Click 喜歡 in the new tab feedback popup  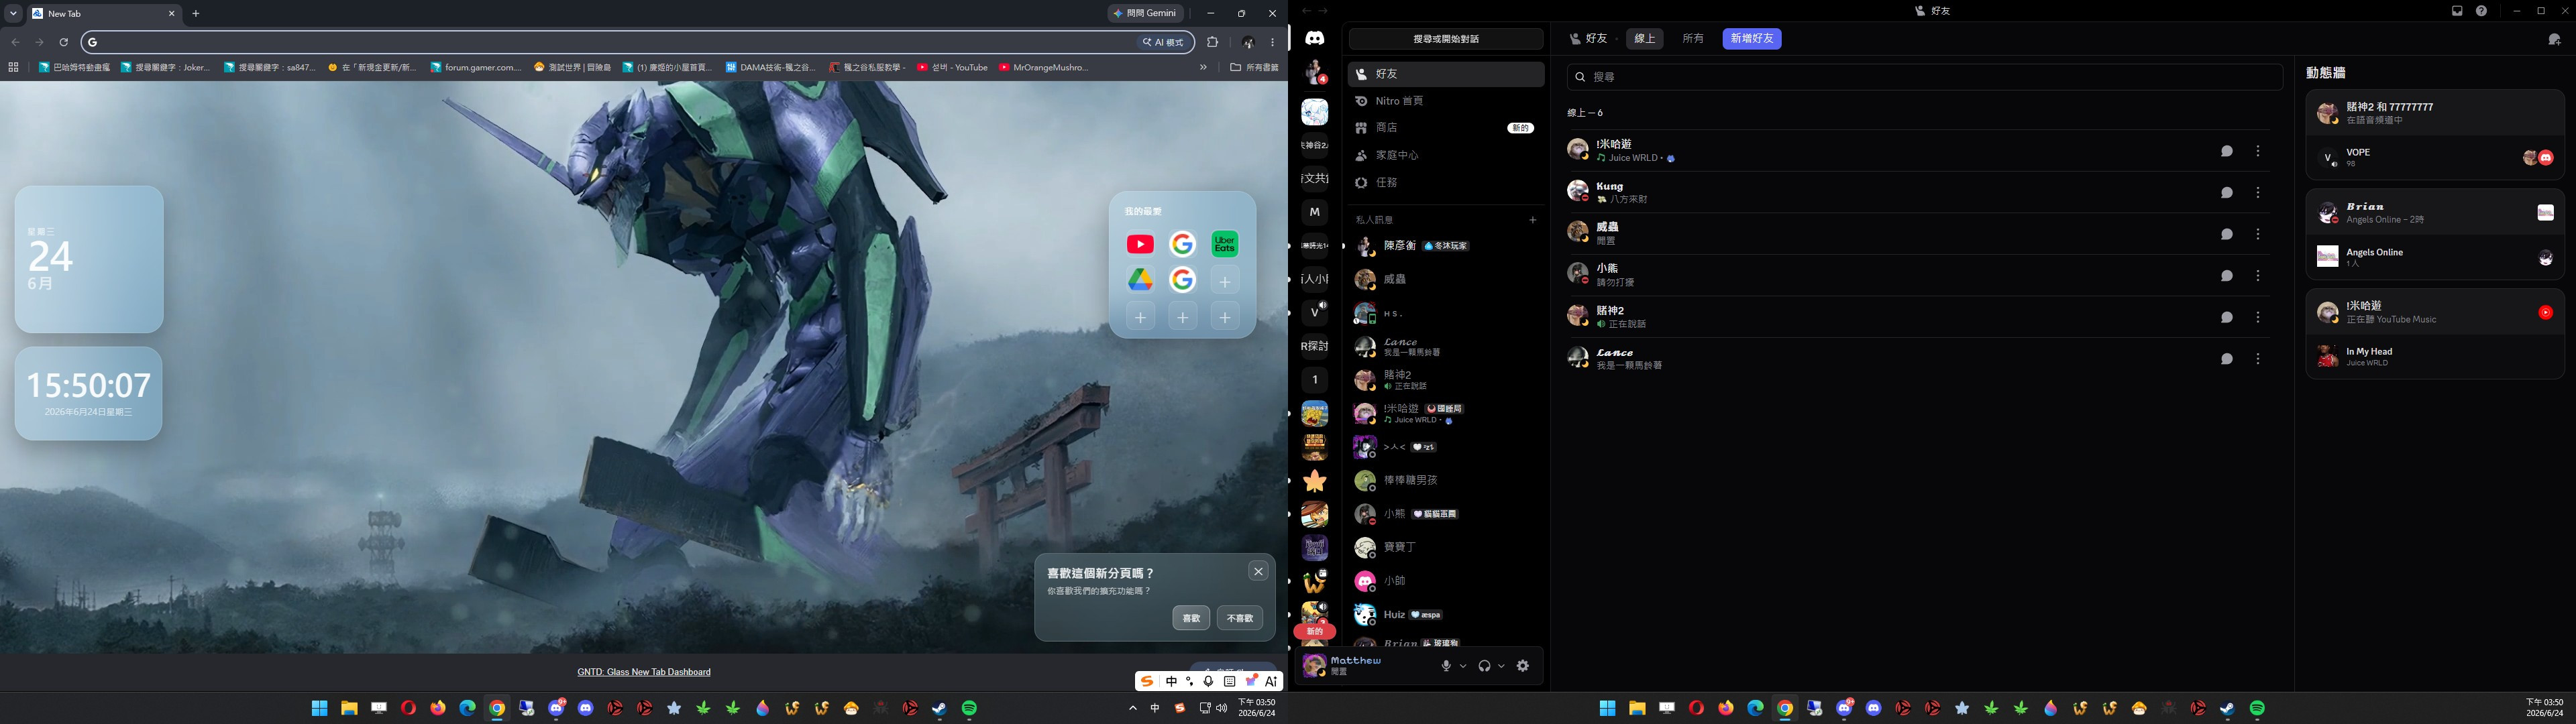[x=1191, y=618]
